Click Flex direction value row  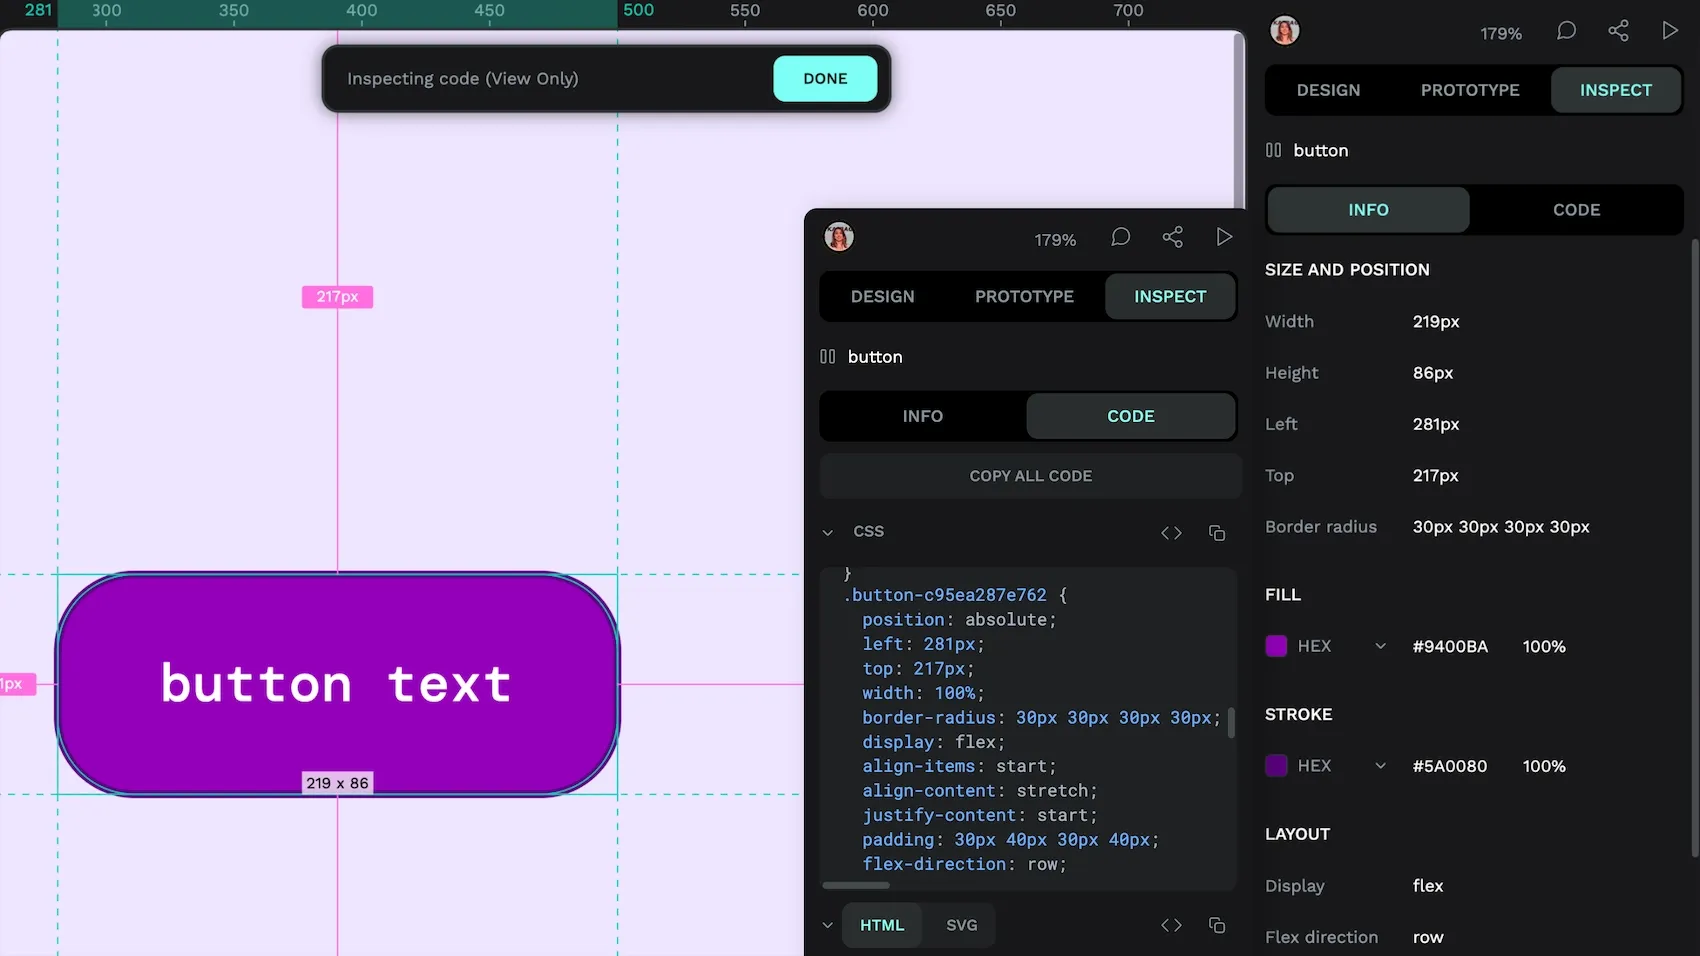click(1428, 937)
